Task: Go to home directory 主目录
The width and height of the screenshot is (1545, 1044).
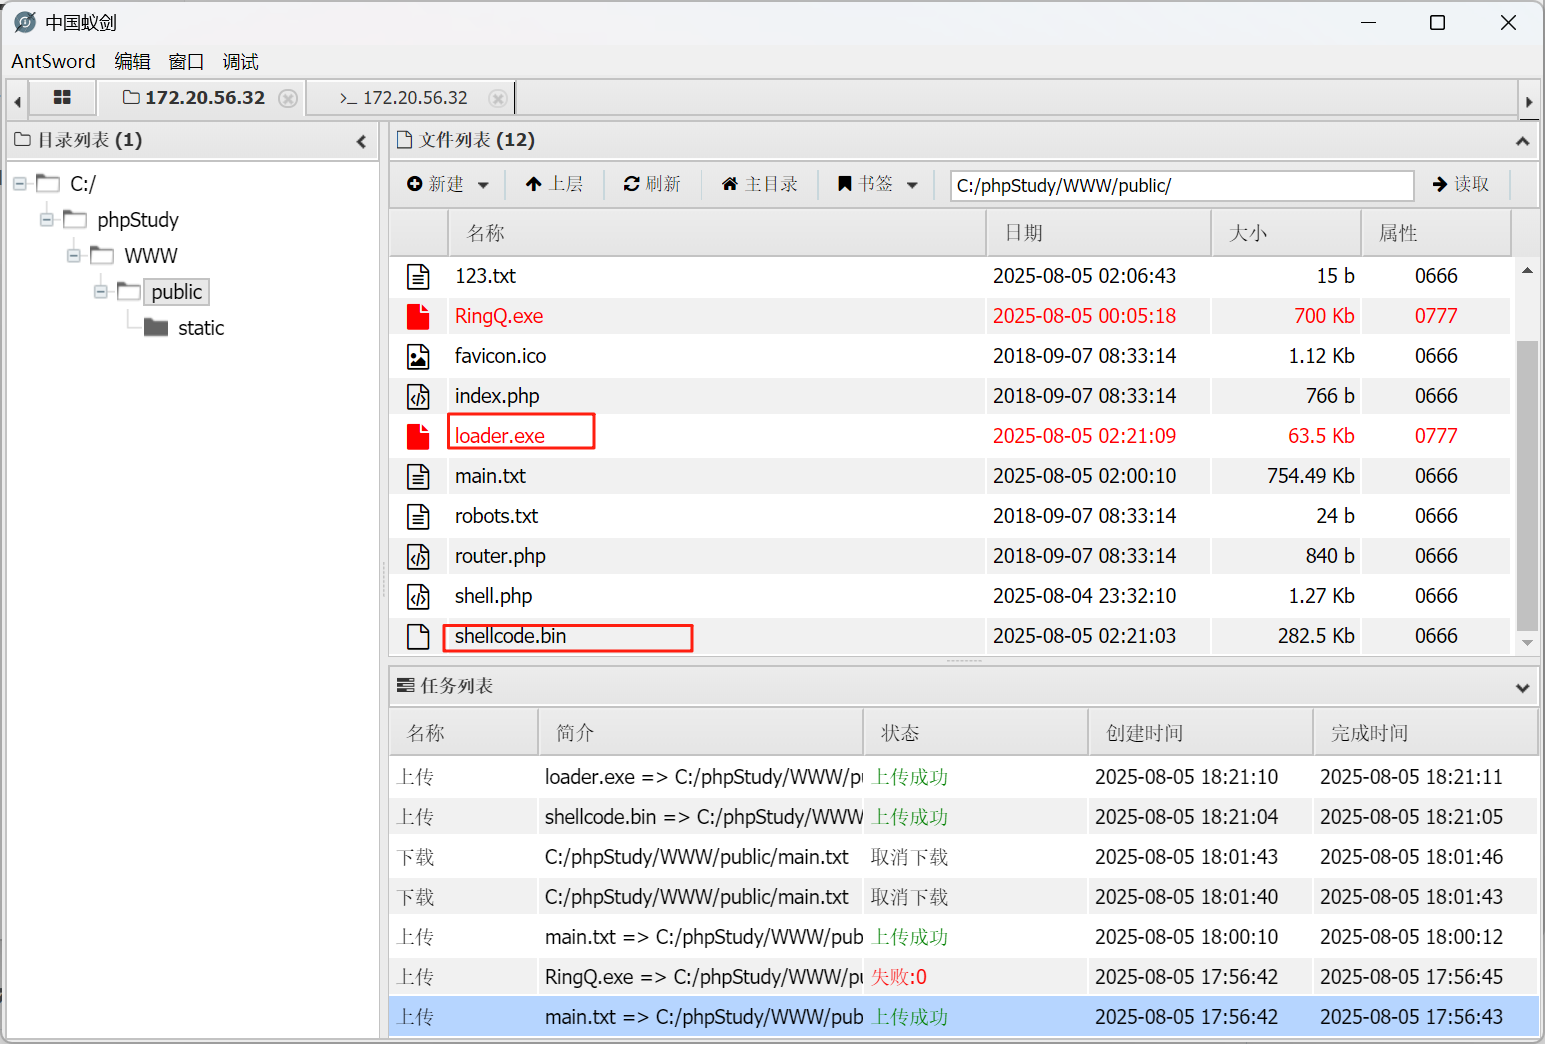Action: (x=760, y=184)
